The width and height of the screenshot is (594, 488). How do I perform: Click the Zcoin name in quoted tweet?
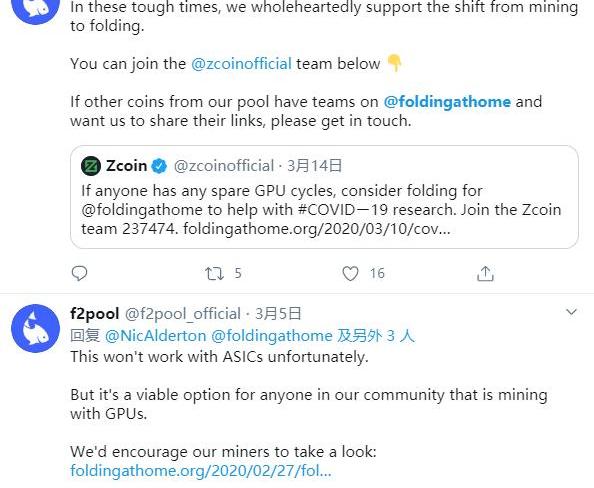point(127,166)
